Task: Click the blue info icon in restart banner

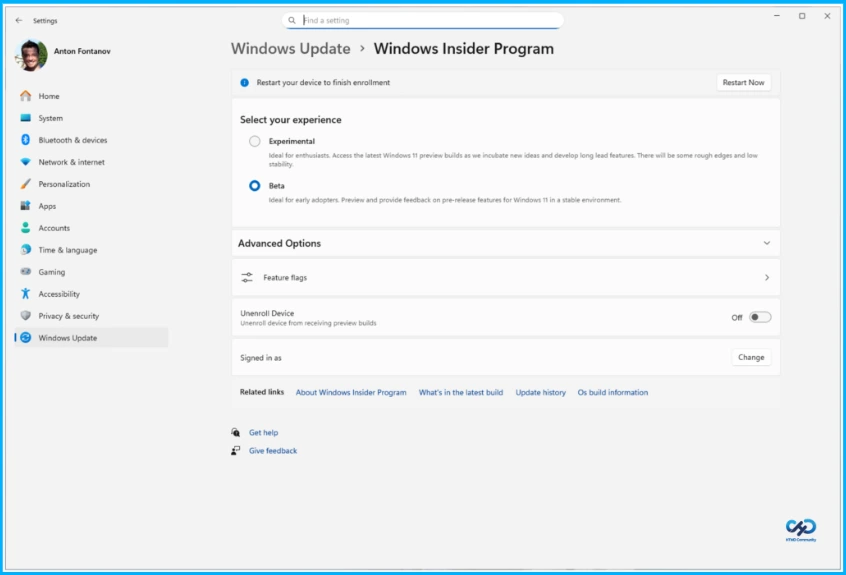Action: pyautogui.click(x=244, y=83)
